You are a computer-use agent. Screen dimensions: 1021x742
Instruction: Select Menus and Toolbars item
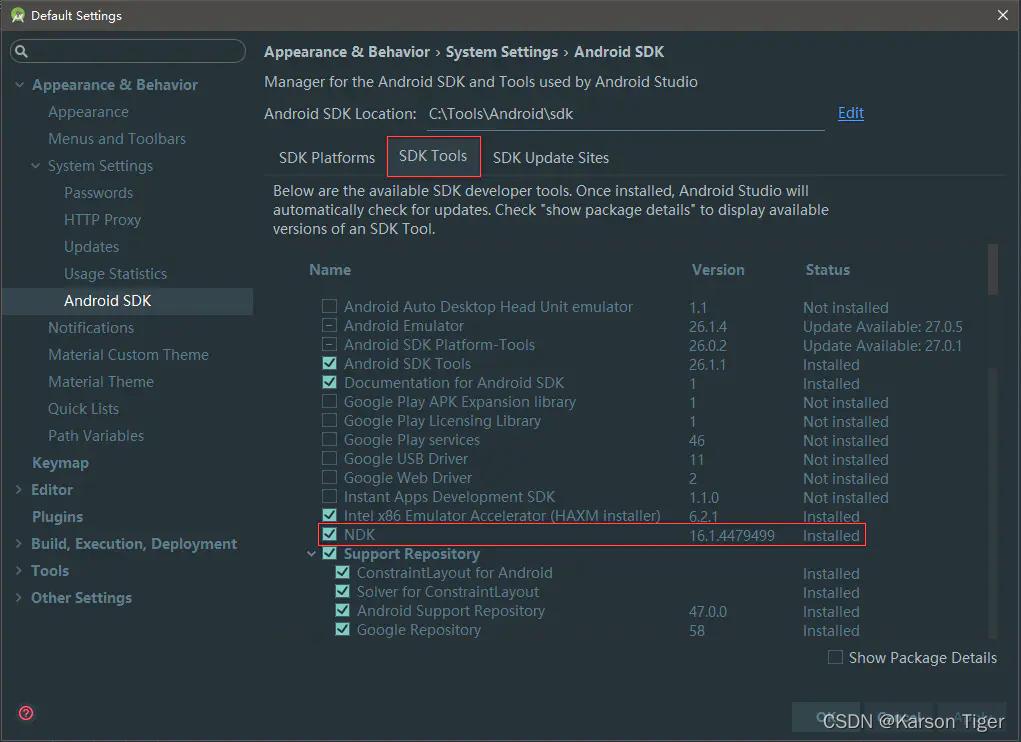[117, 139]
